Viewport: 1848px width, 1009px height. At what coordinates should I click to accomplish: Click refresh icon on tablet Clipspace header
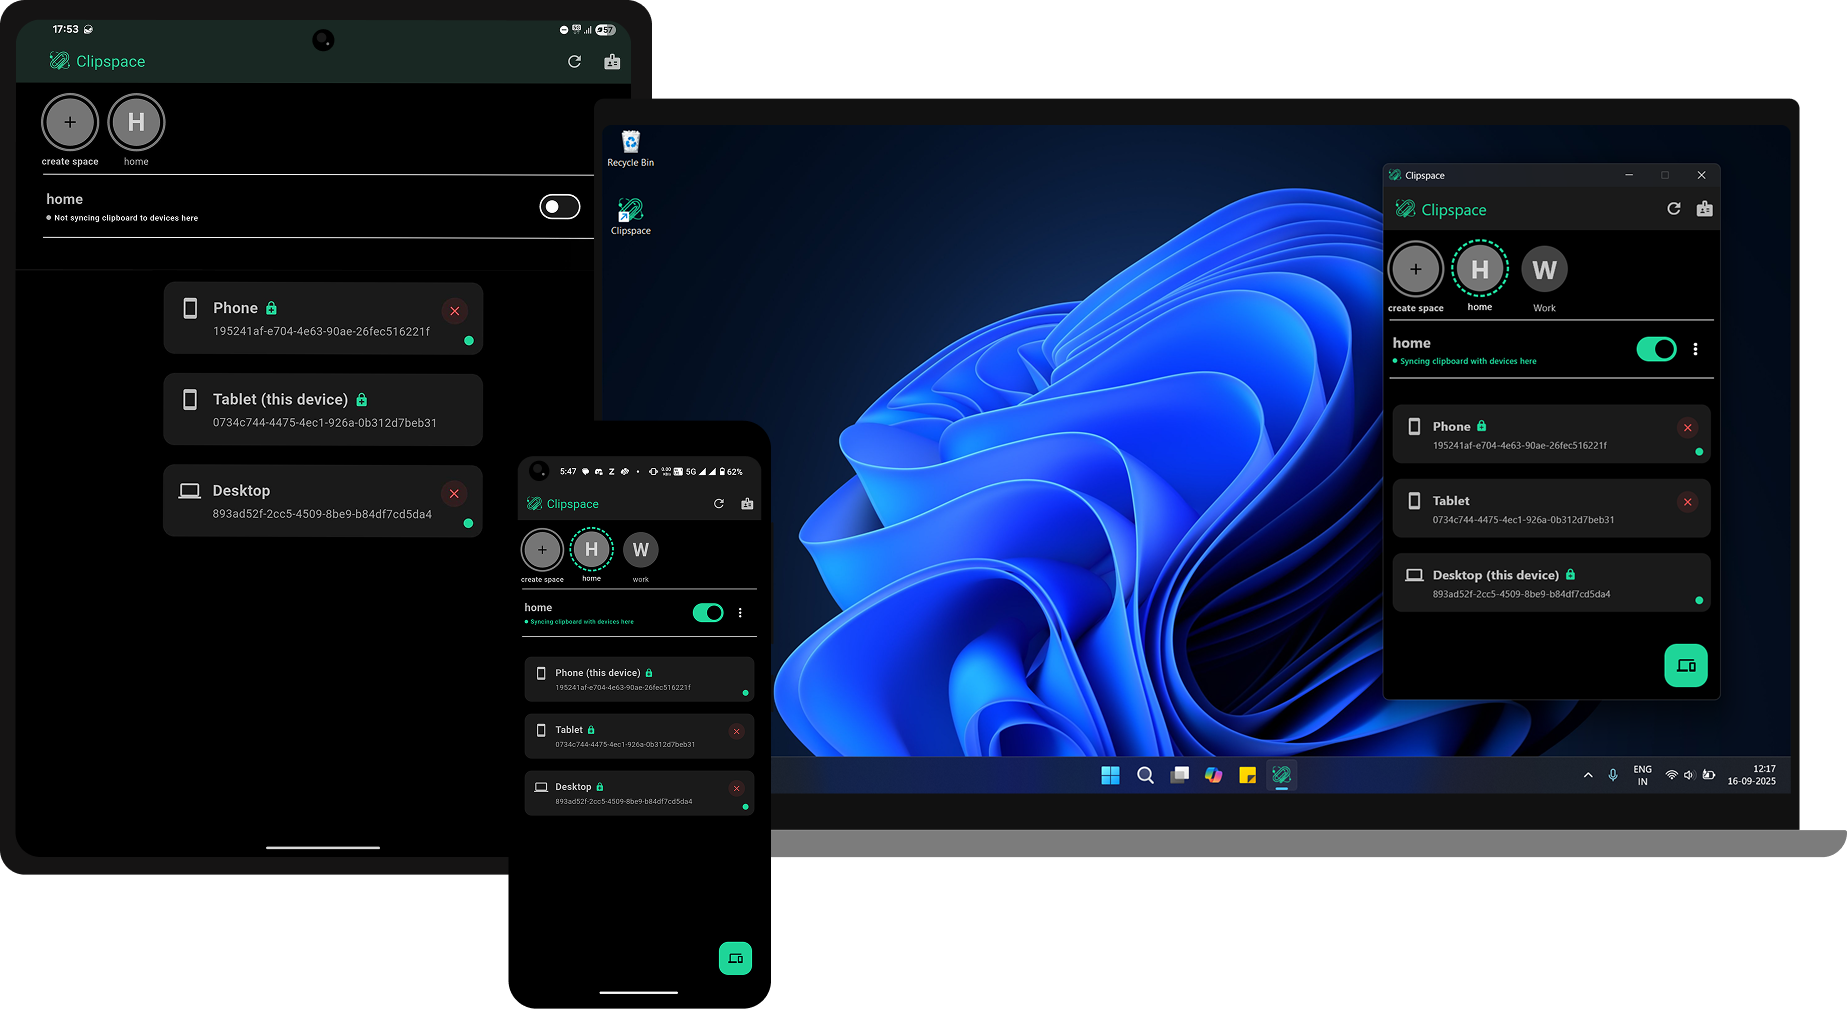coord(574,62)
